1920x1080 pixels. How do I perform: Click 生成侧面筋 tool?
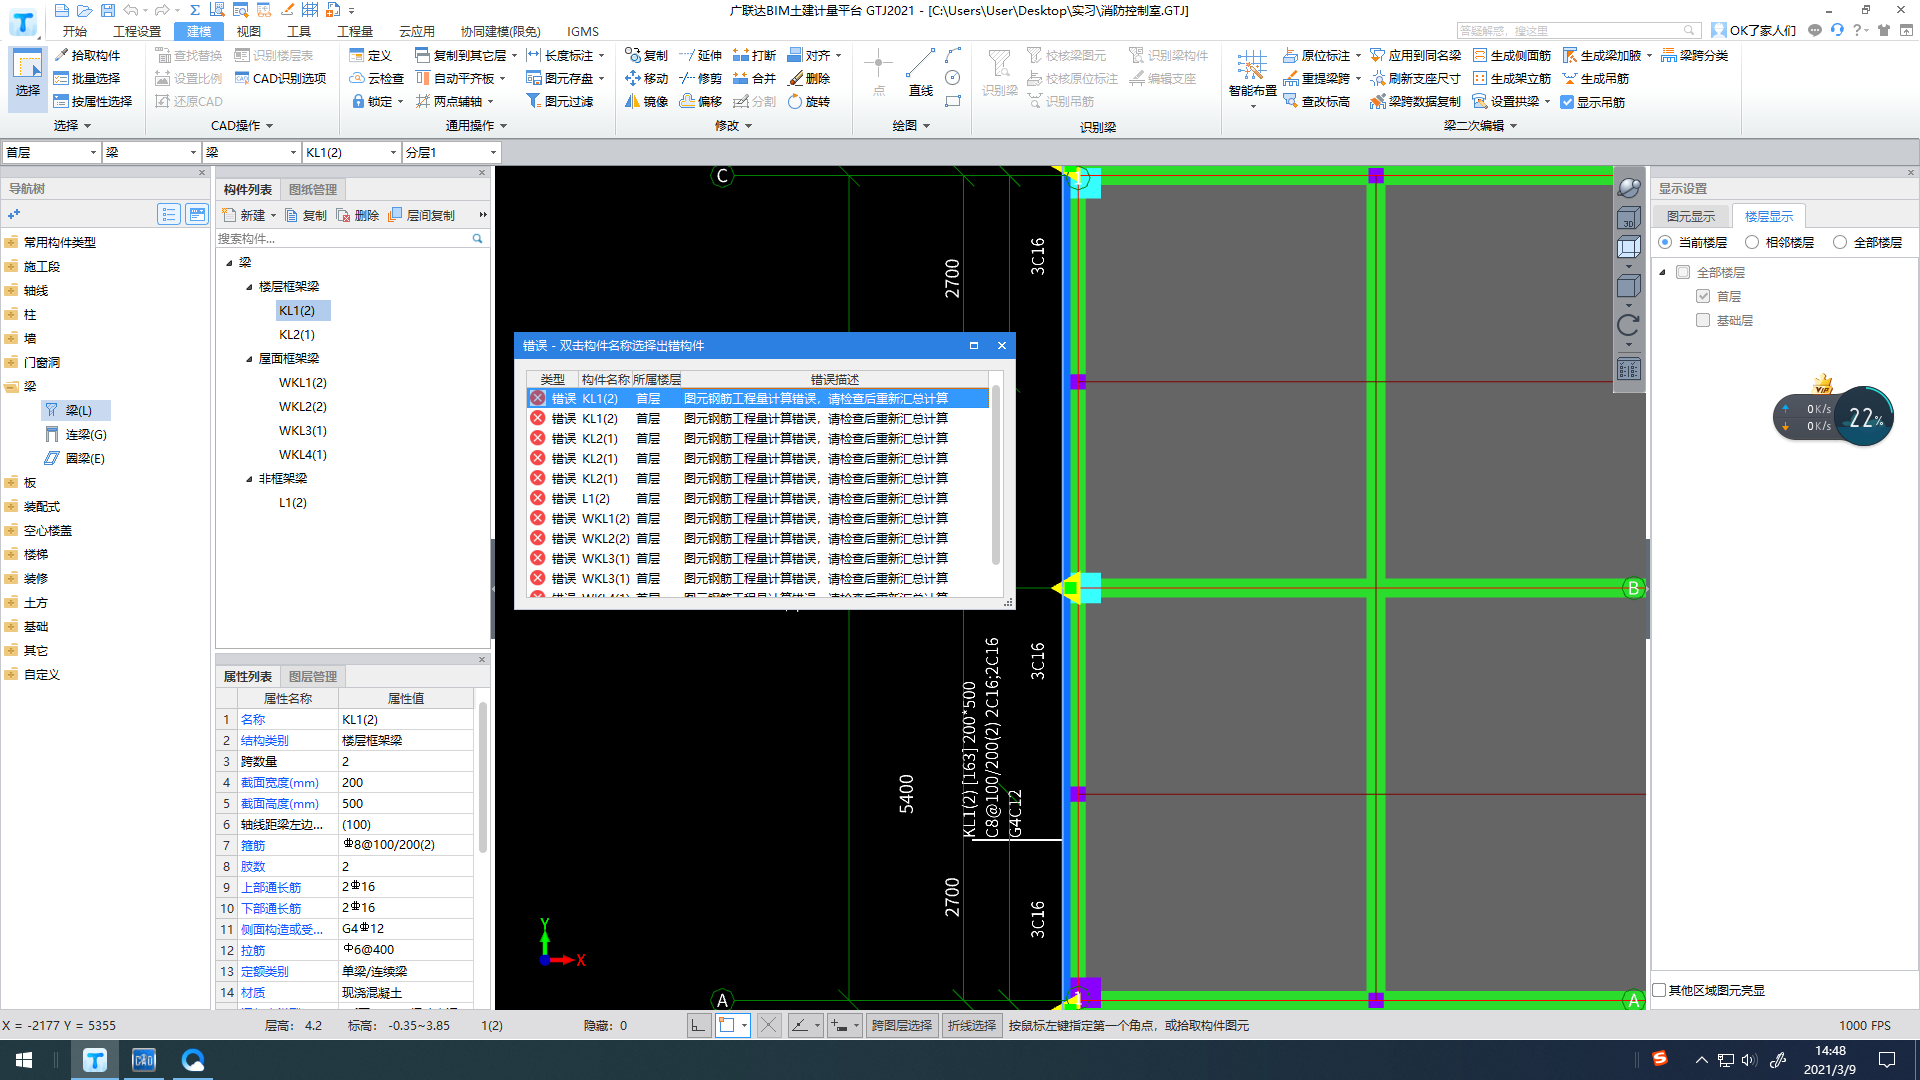click(x=1512, y=55)
